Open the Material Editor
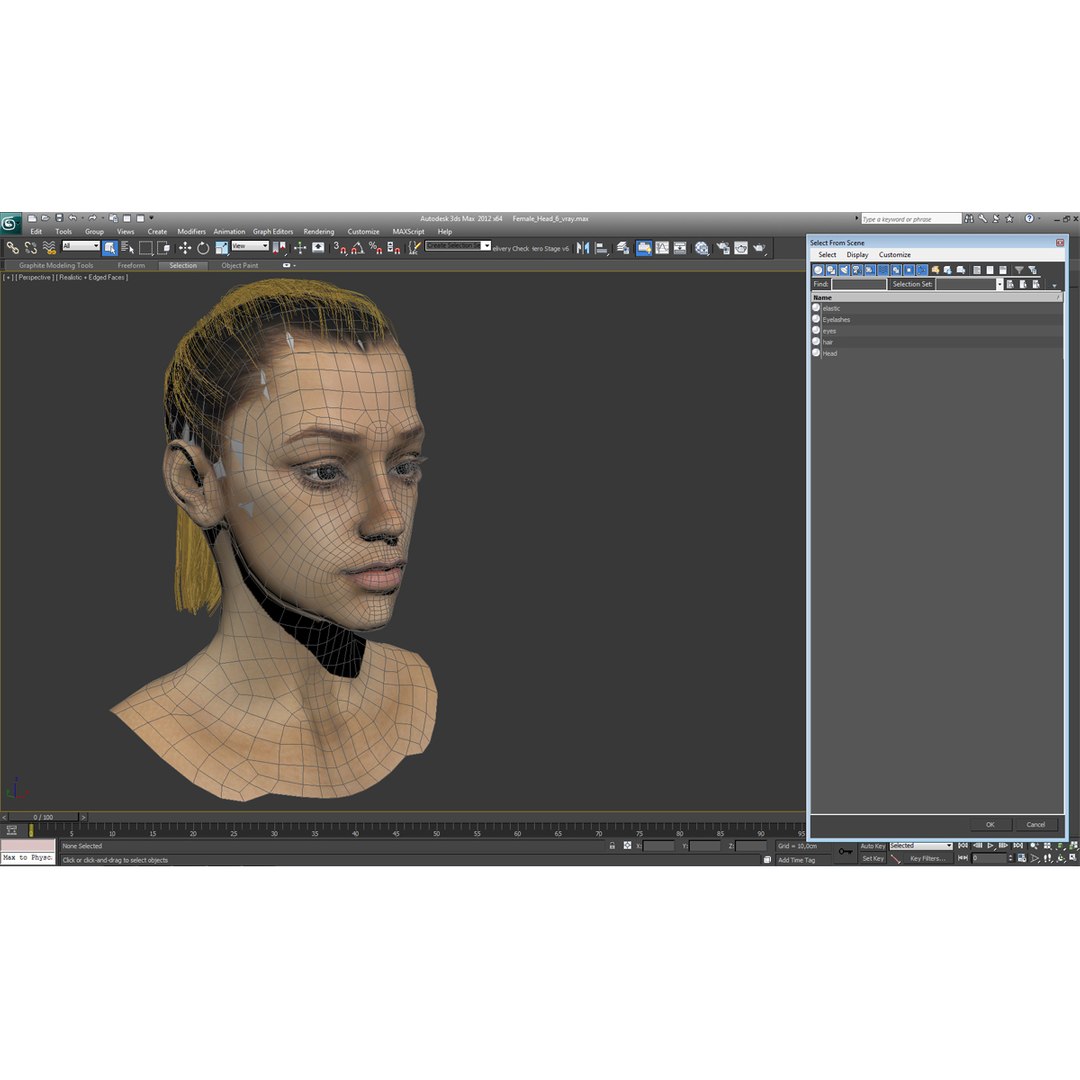The image size is (1080, 1080). click(701, 248)
